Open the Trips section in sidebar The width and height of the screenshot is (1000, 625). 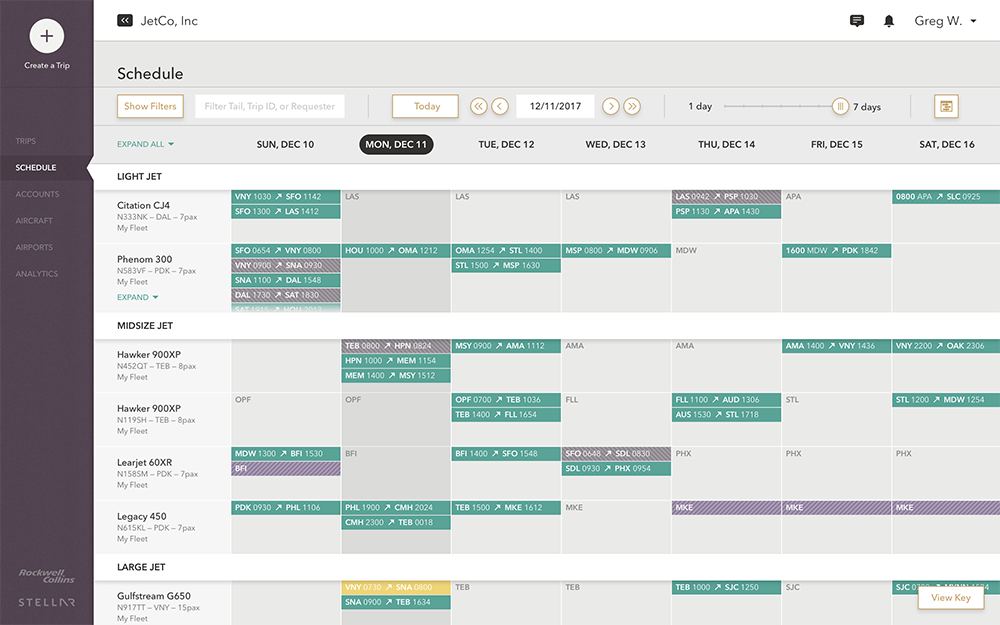26,141
